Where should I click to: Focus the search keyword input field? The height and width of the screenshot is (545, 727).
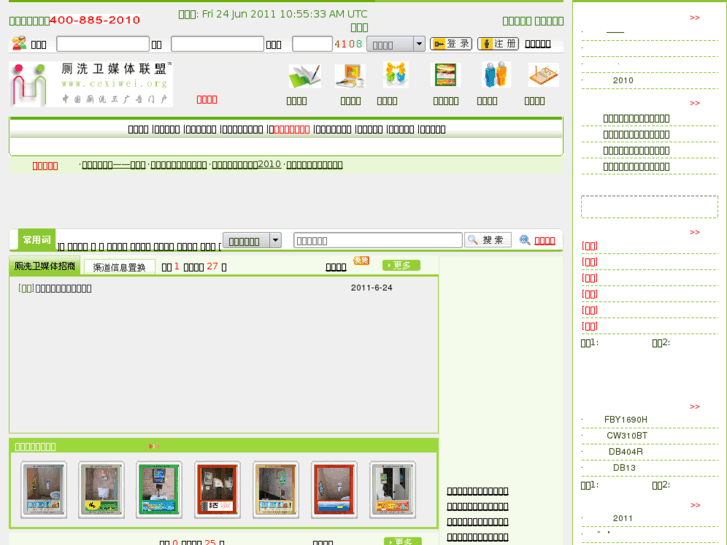378,240
